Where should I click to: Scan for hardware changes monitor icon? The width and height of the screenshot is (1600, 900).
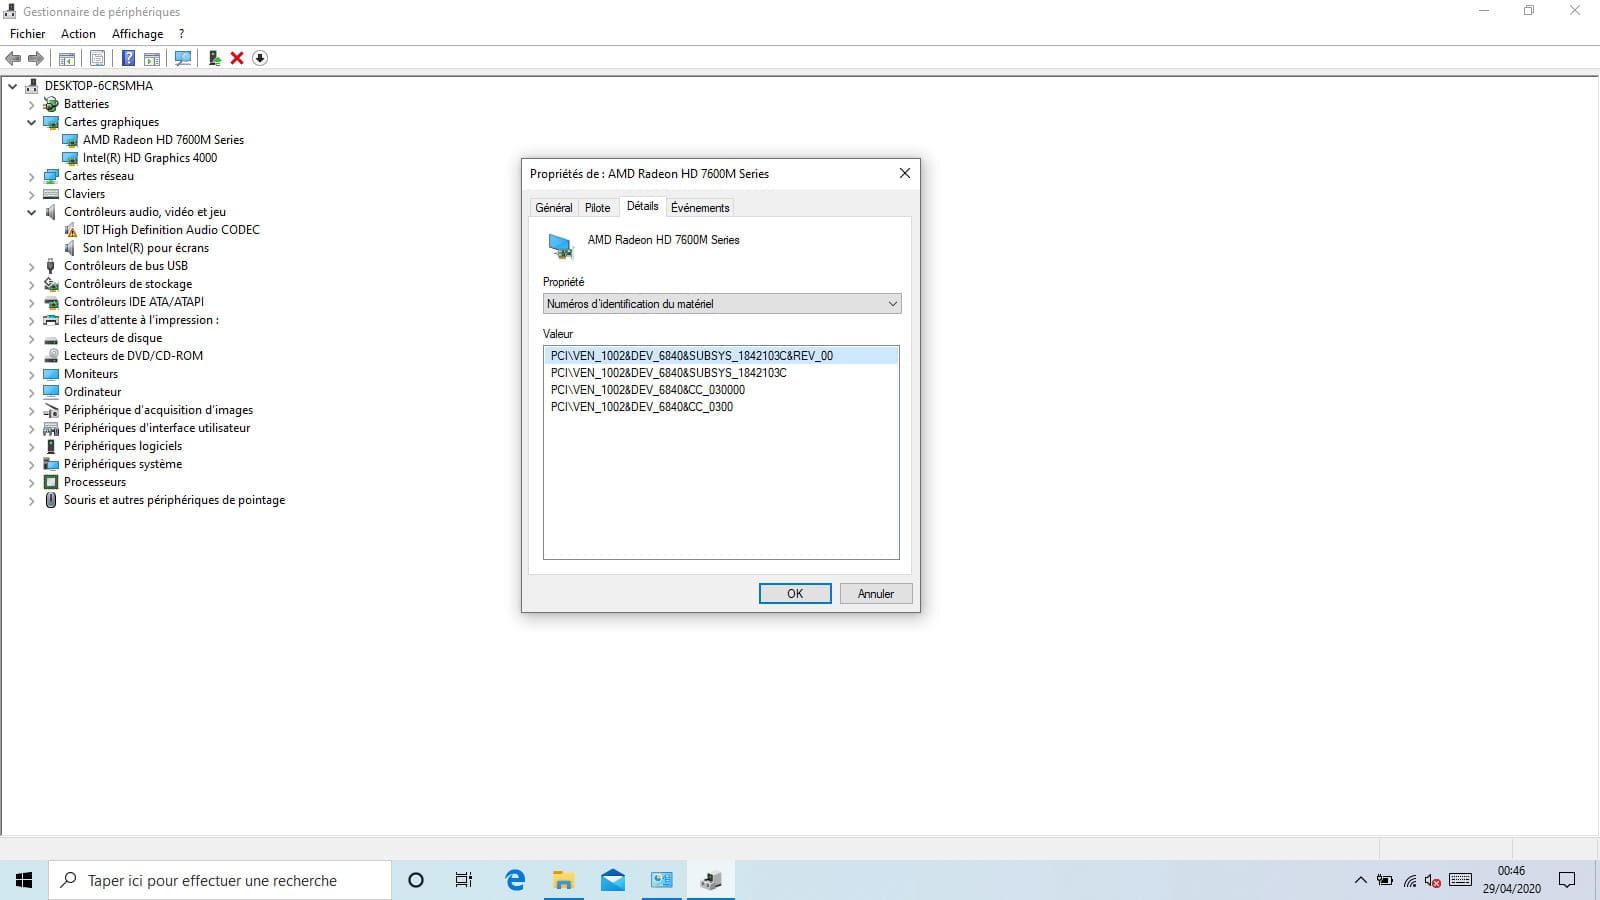pyautogui.click(x=183, y=58)
